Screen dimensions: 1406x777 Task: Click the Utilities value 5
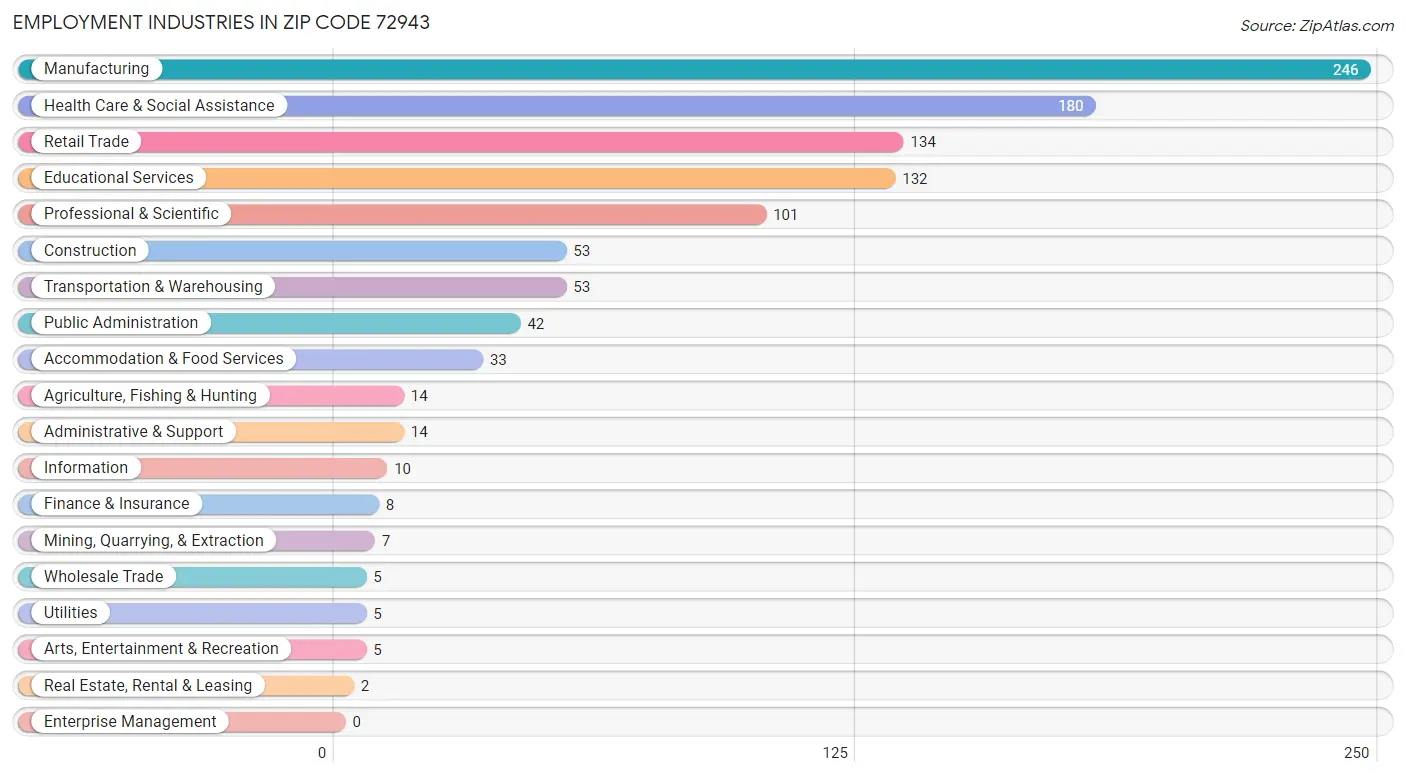coord(378,614)
